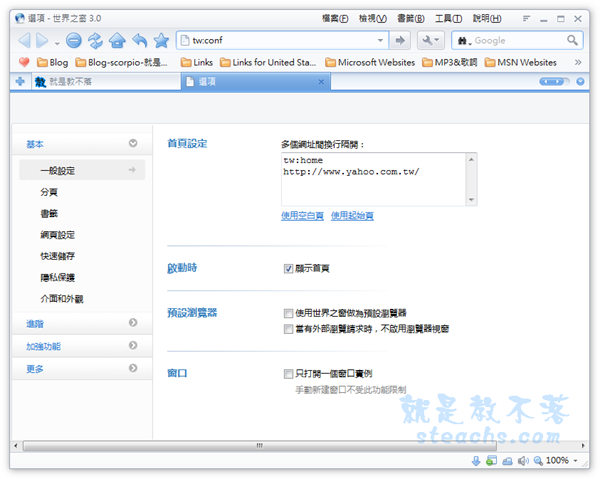This screenshot has width=600, height=479.
Task: Open the Links bookmarks folder
Action: 197,62
